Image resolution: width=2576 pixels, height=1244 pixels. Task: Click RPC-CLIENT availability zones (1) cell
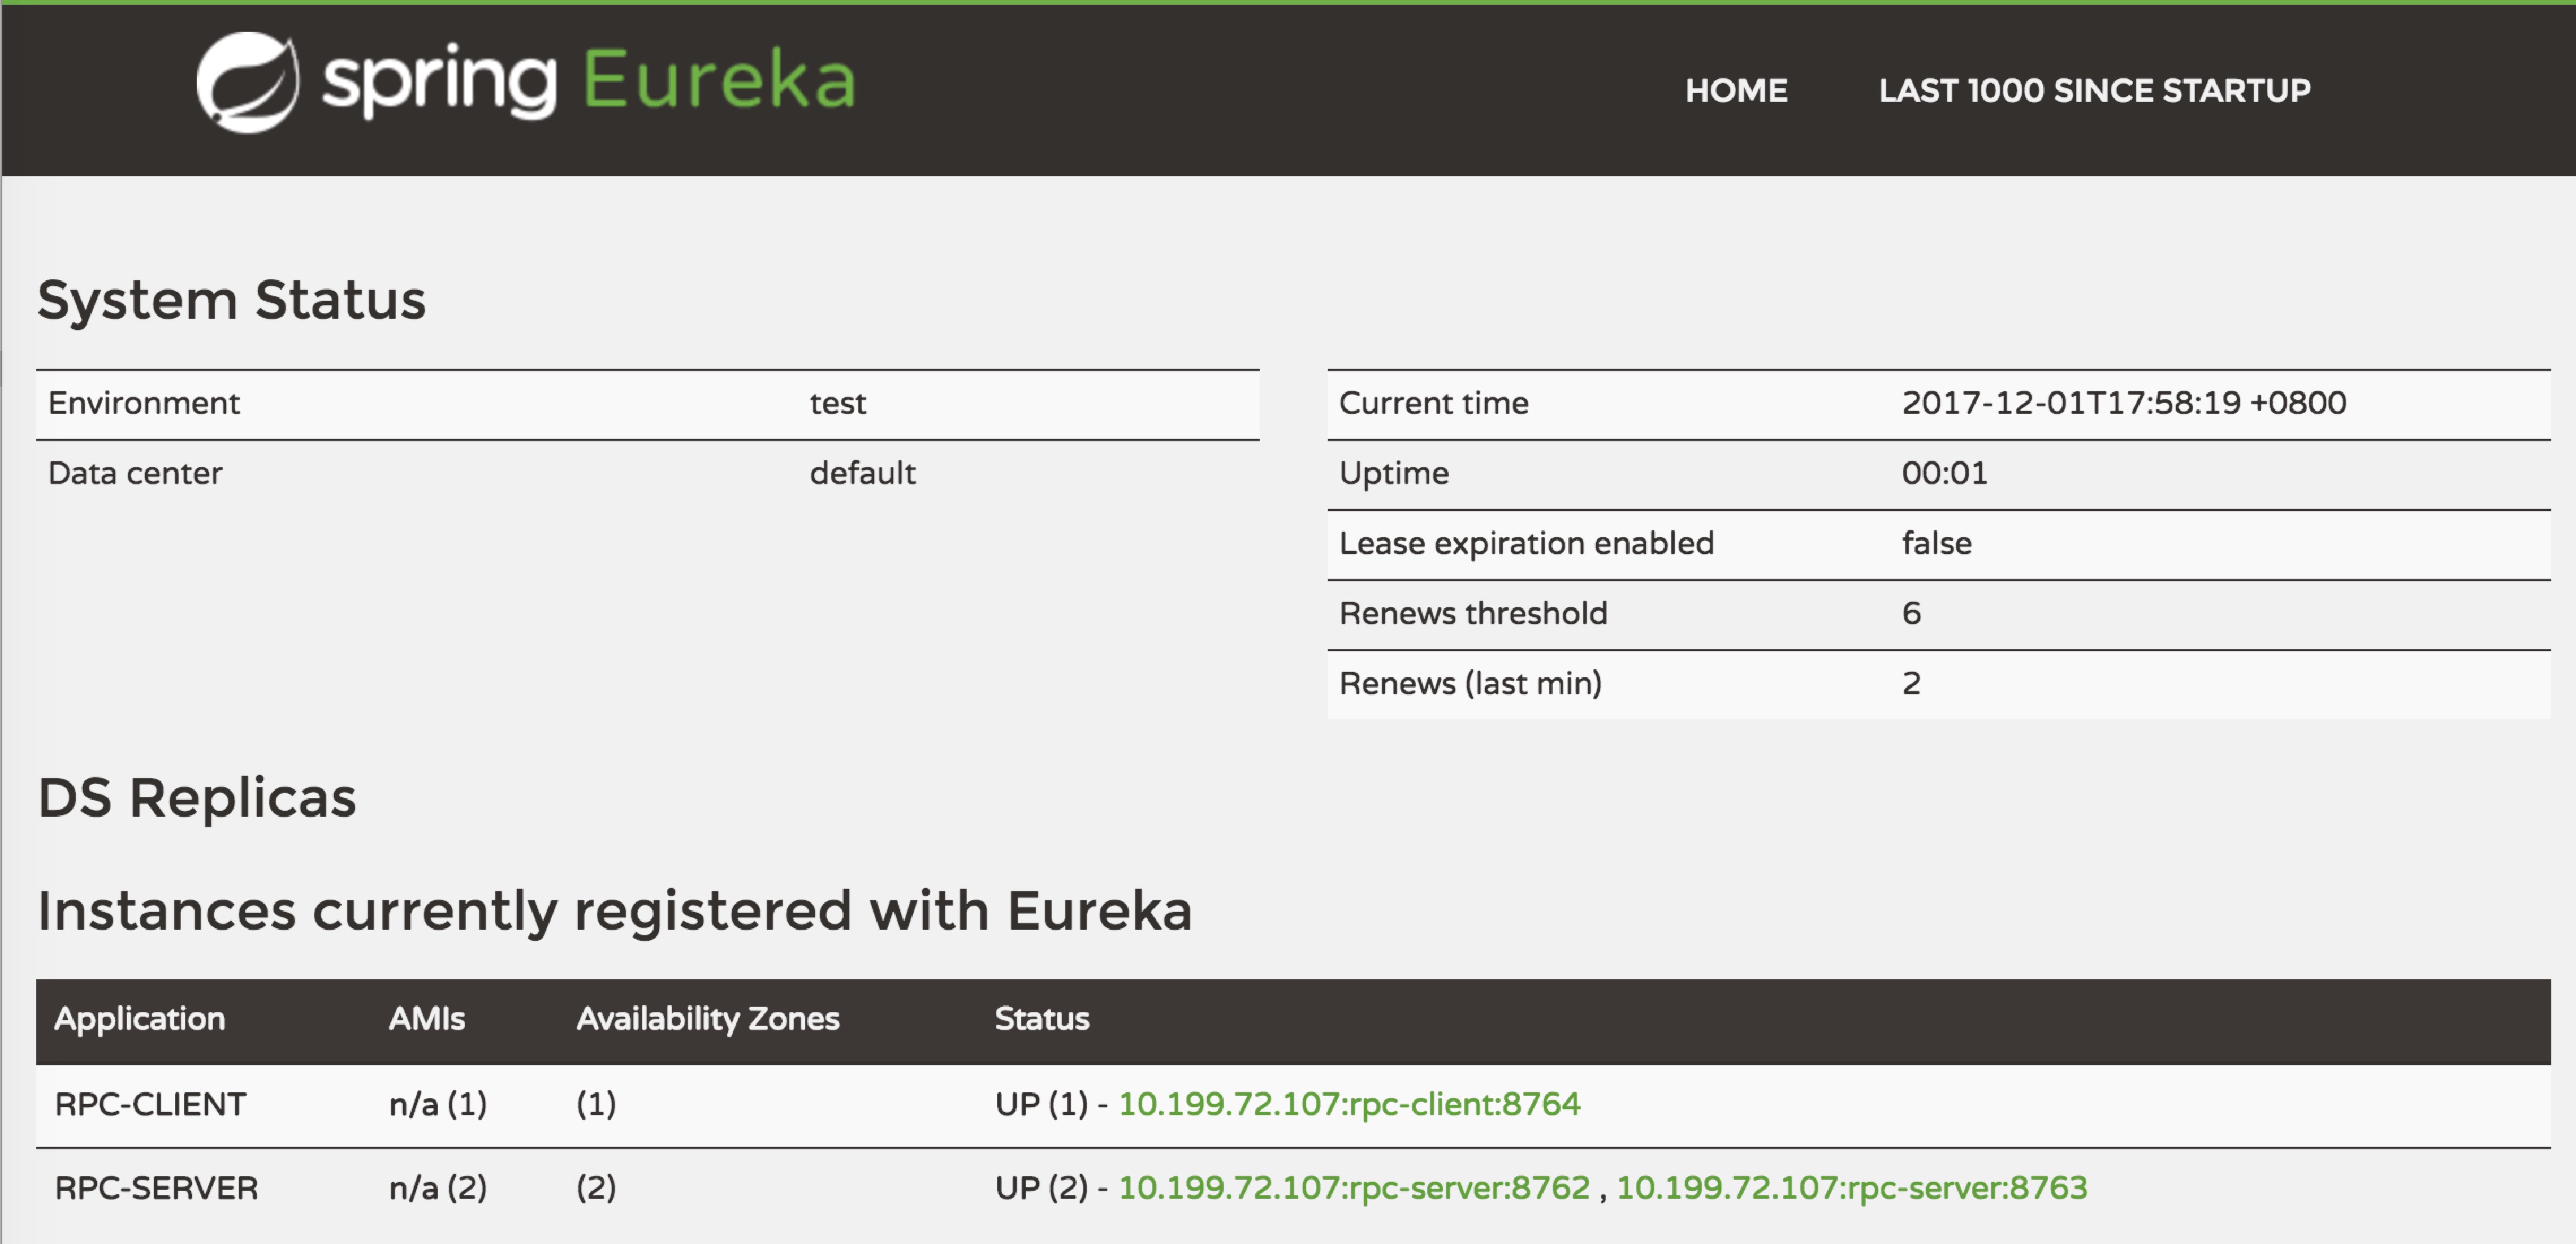(x=596, y=1104)
